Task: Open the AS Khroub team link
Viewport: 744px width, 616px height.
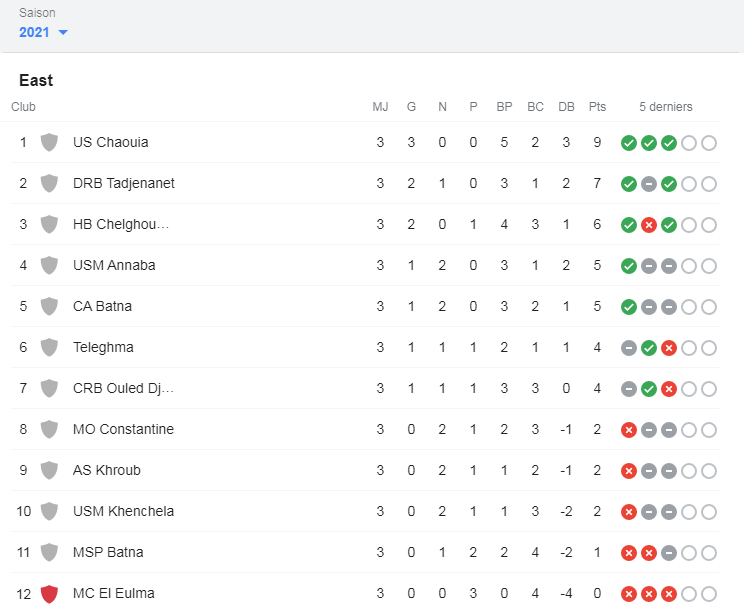Action: coord(104,470)
